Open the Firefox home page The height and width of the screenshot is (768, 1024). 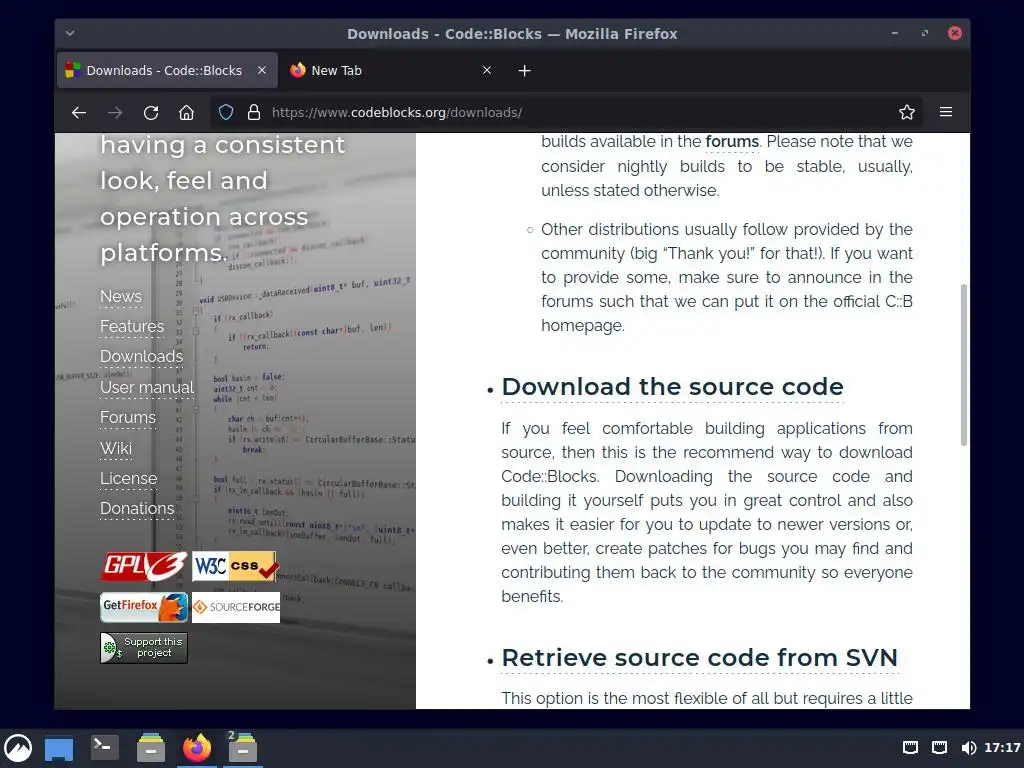coord(187,112)
